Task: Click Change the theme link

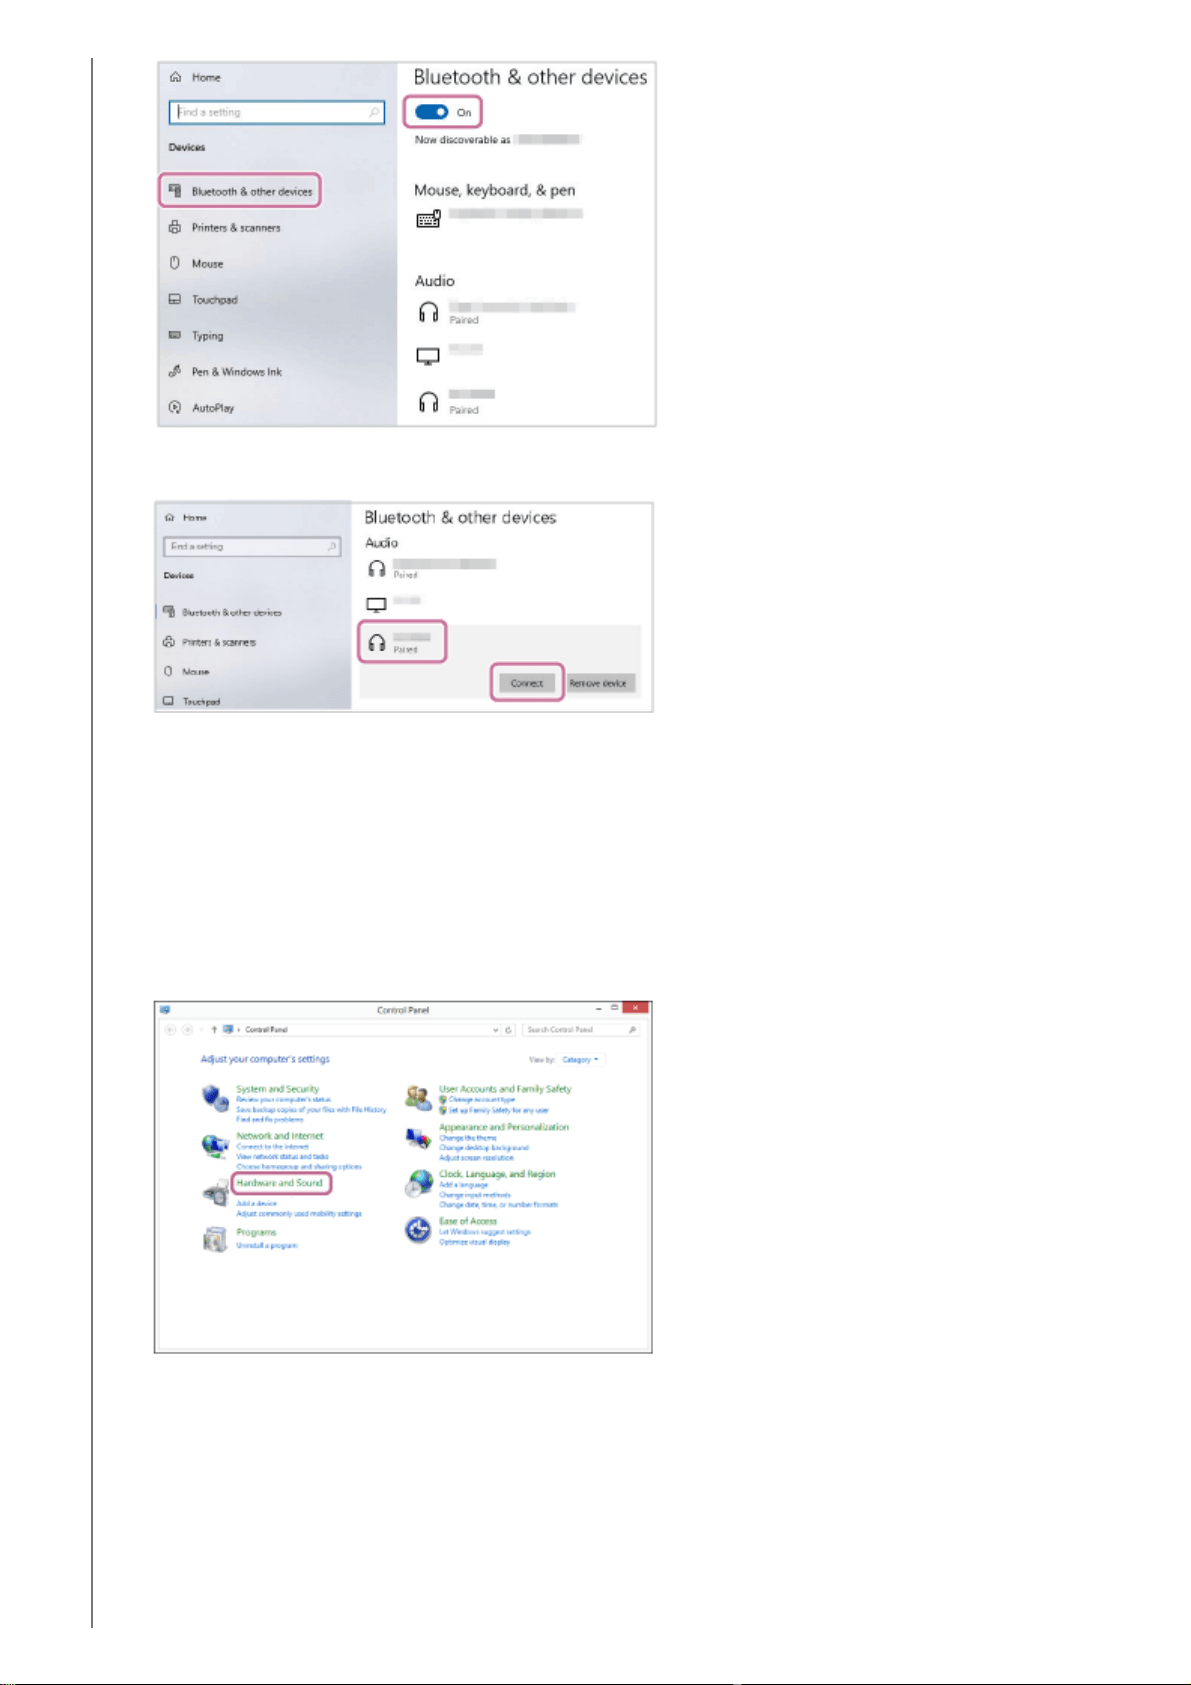Action: coord(468,1138)
